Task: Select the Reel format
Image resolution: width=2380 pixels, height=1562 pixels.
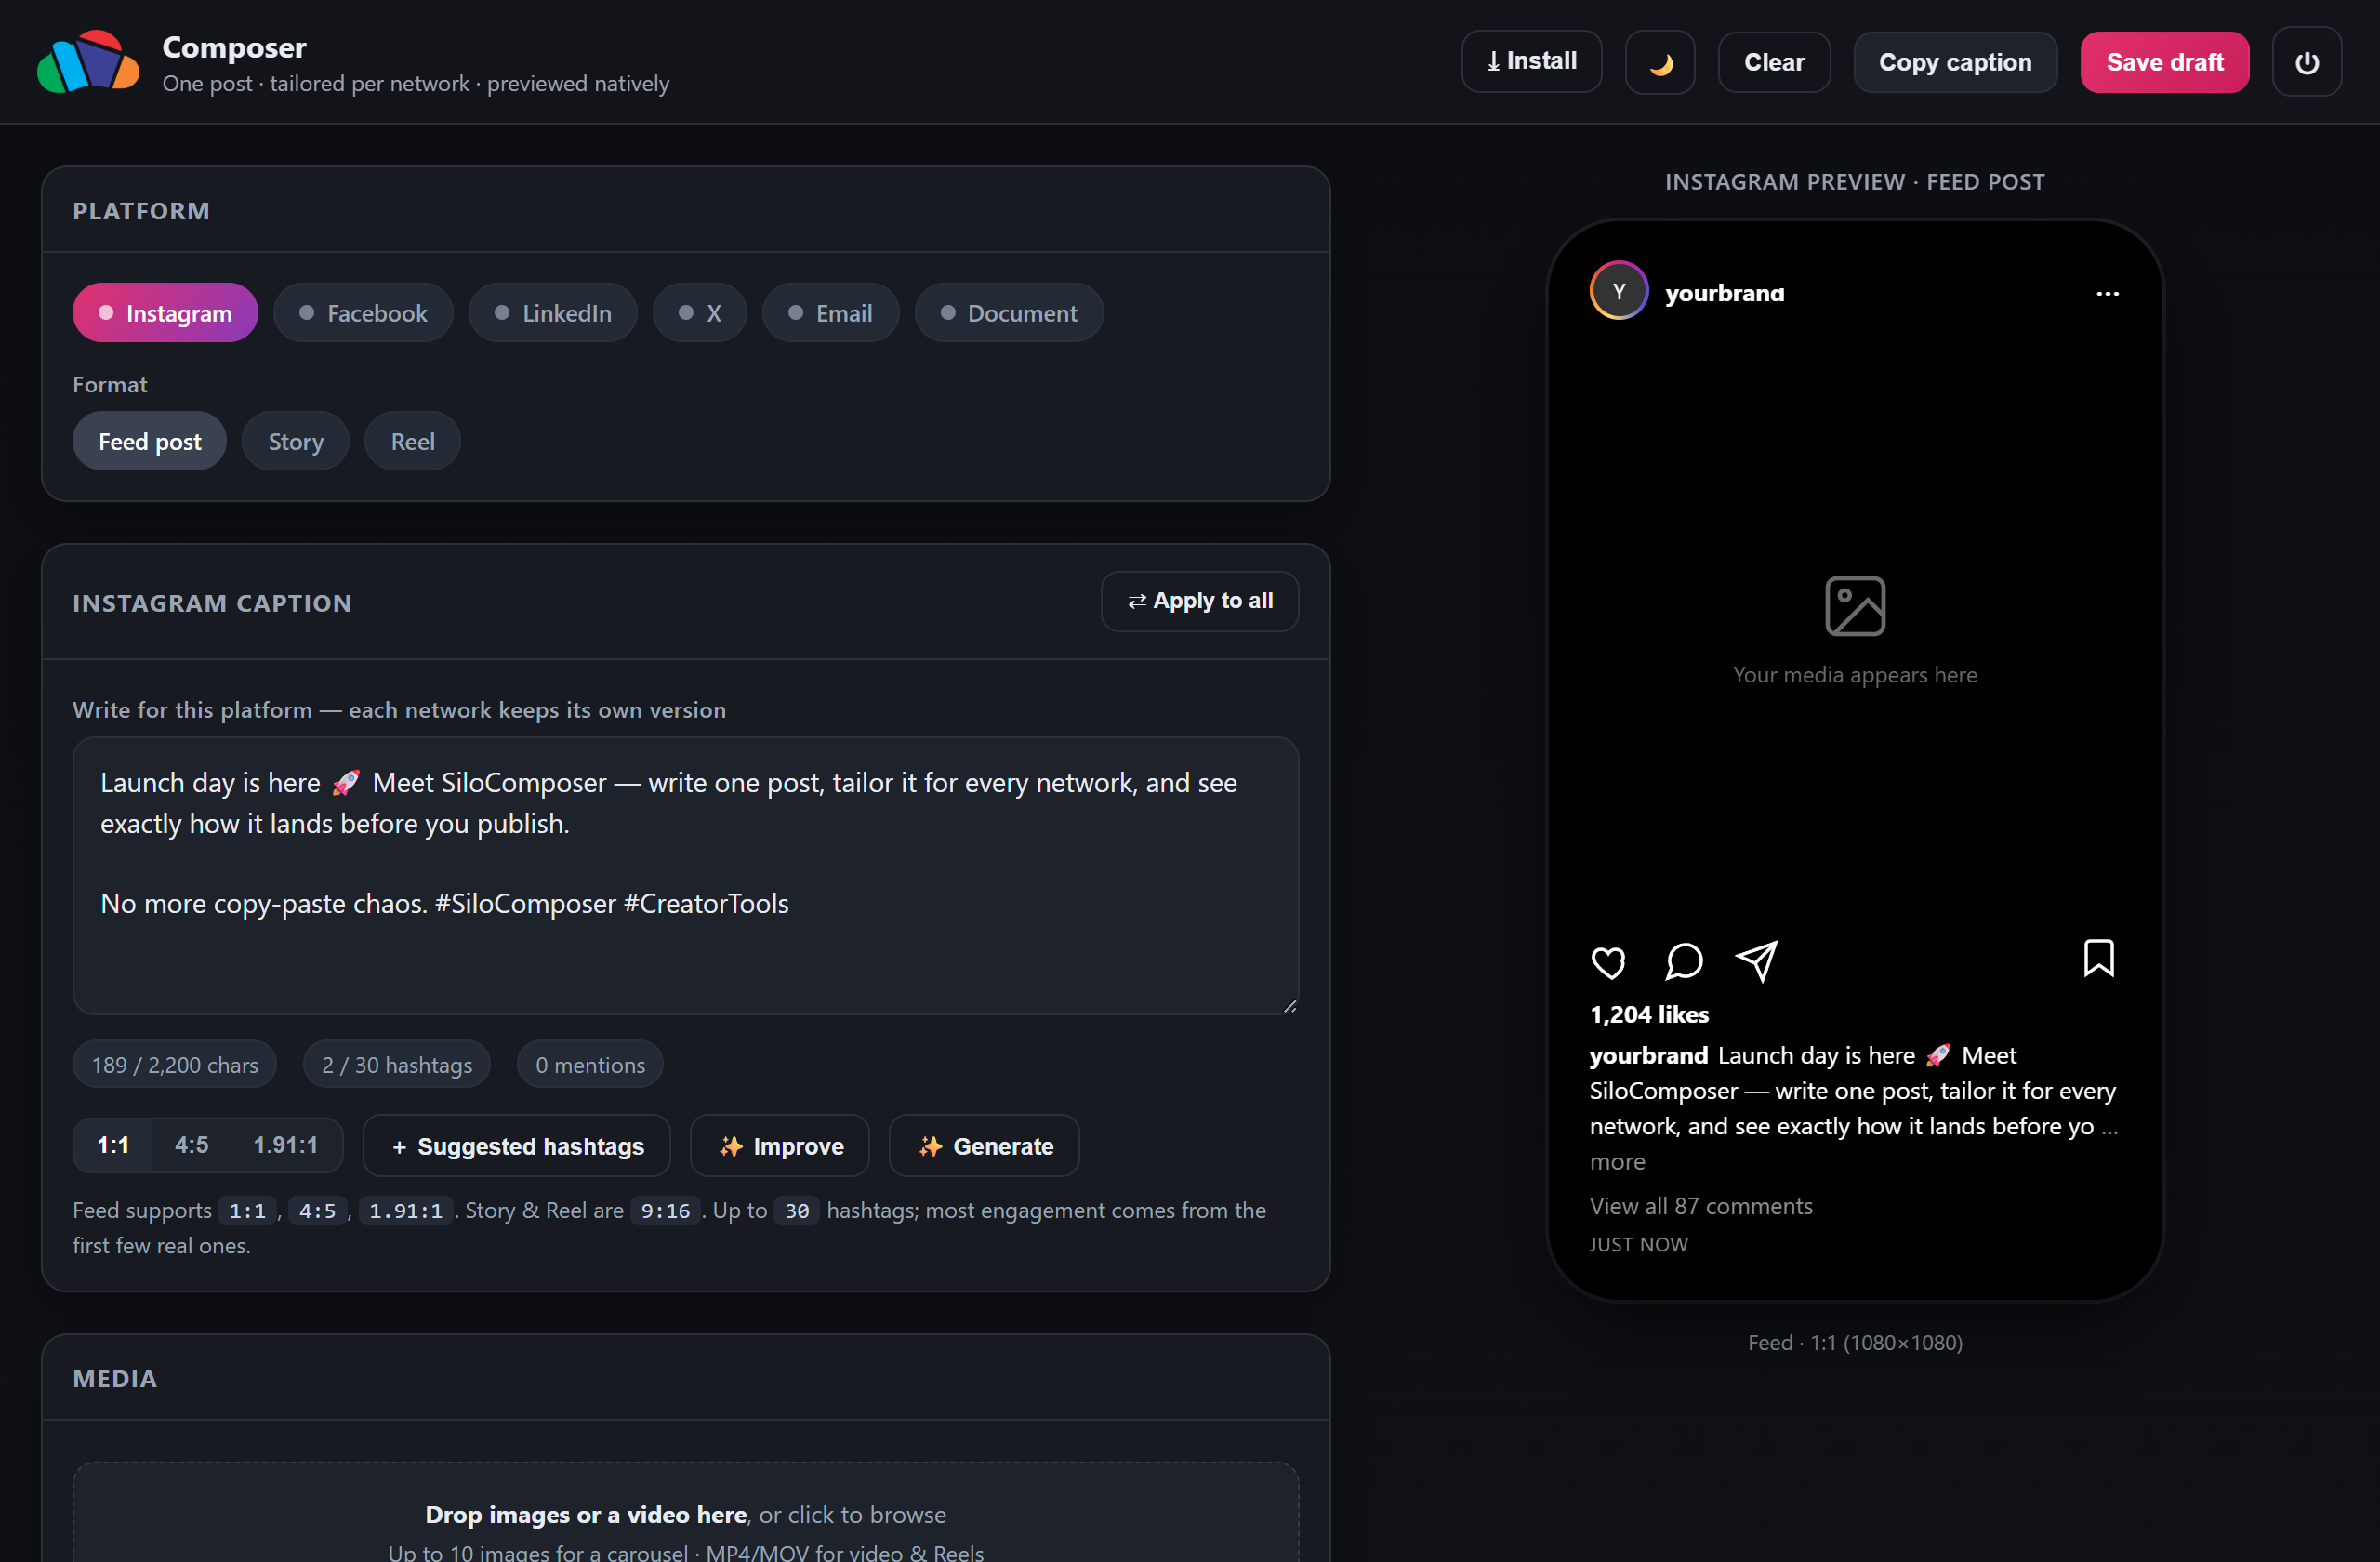Action: pyautogui.click(x=412, y=441)
